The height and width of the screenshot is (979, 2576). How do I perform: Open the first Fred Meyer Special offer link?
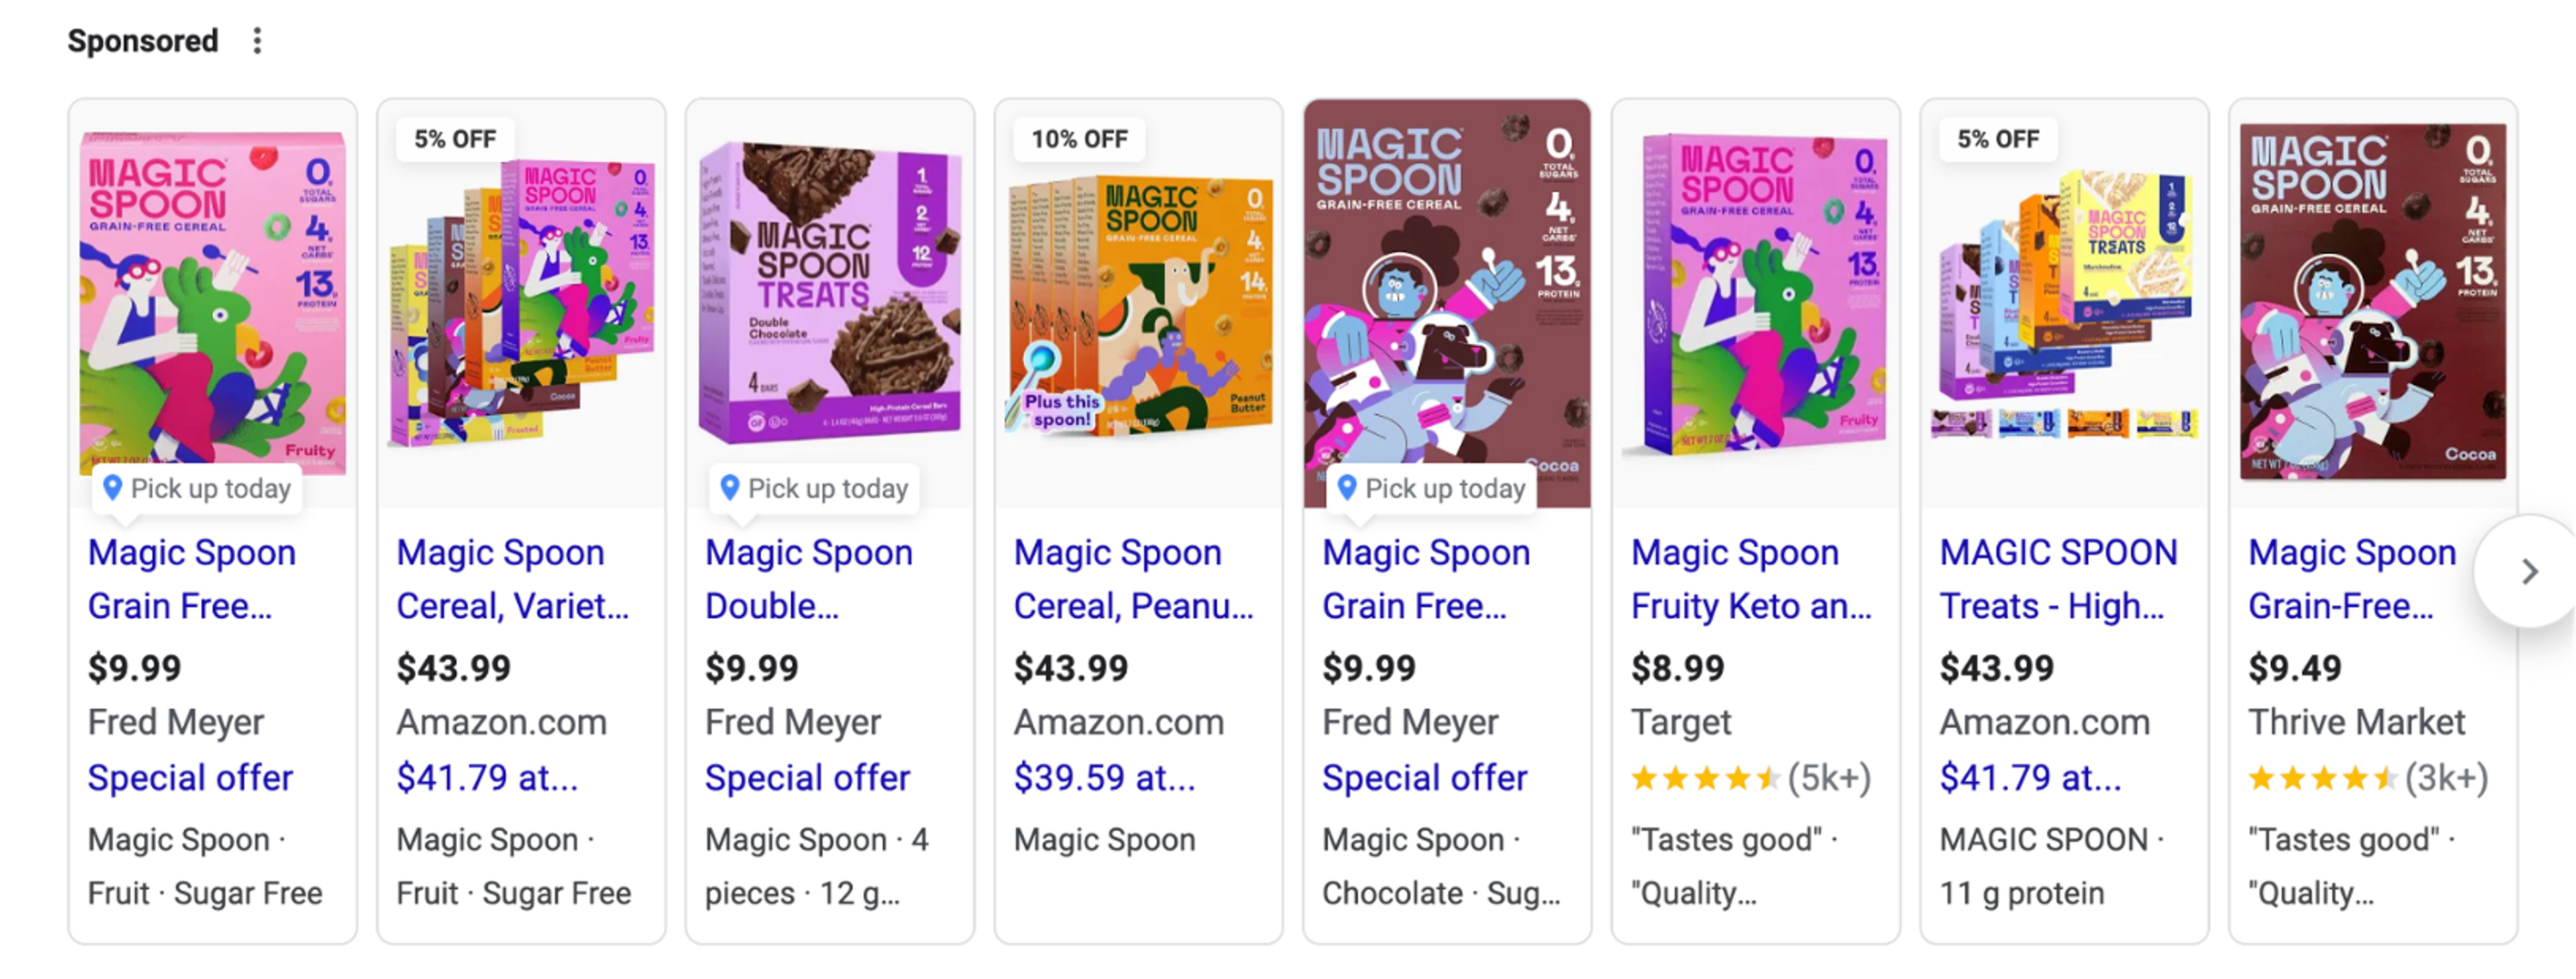190,777
